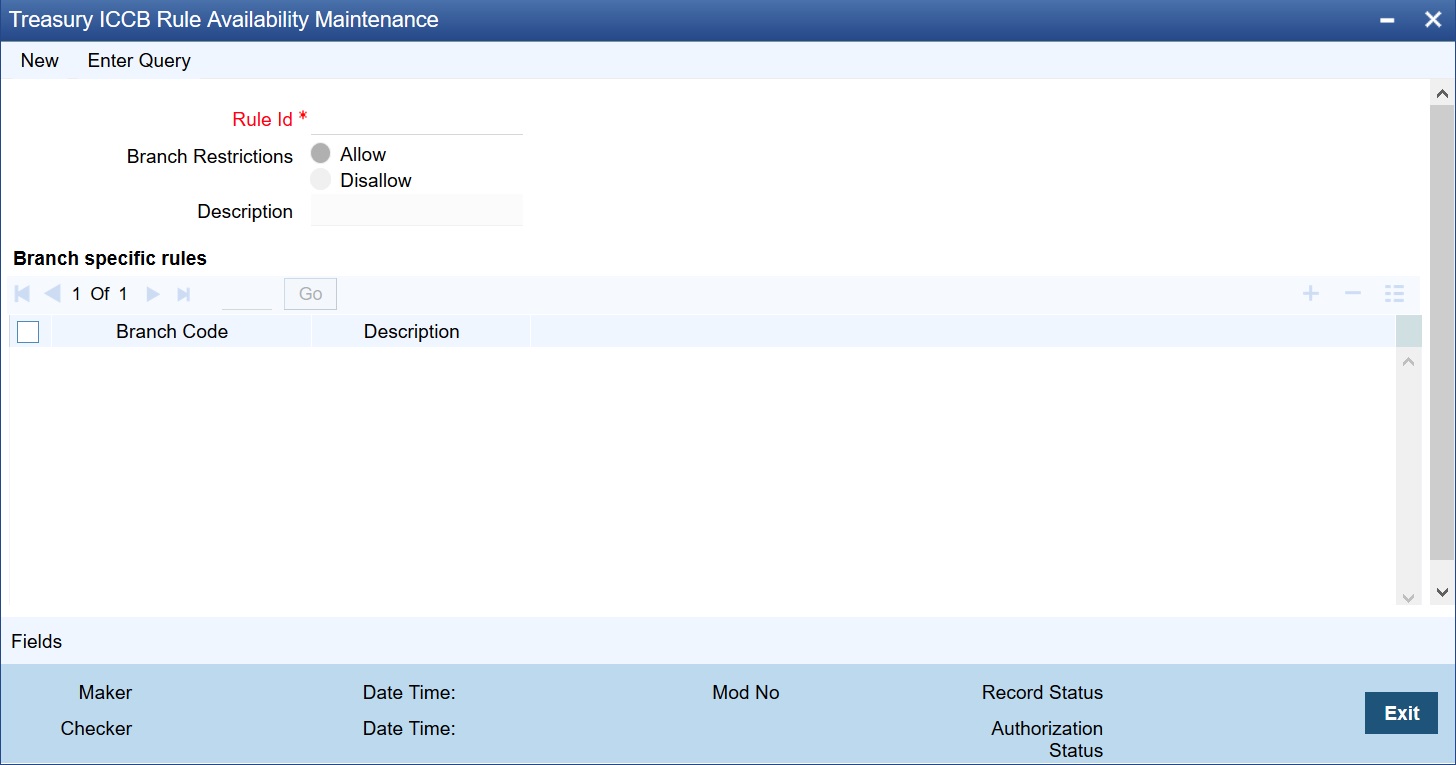Click the window title text
Viewport: 1456px width, 765px height.
(x=224, y=20)
